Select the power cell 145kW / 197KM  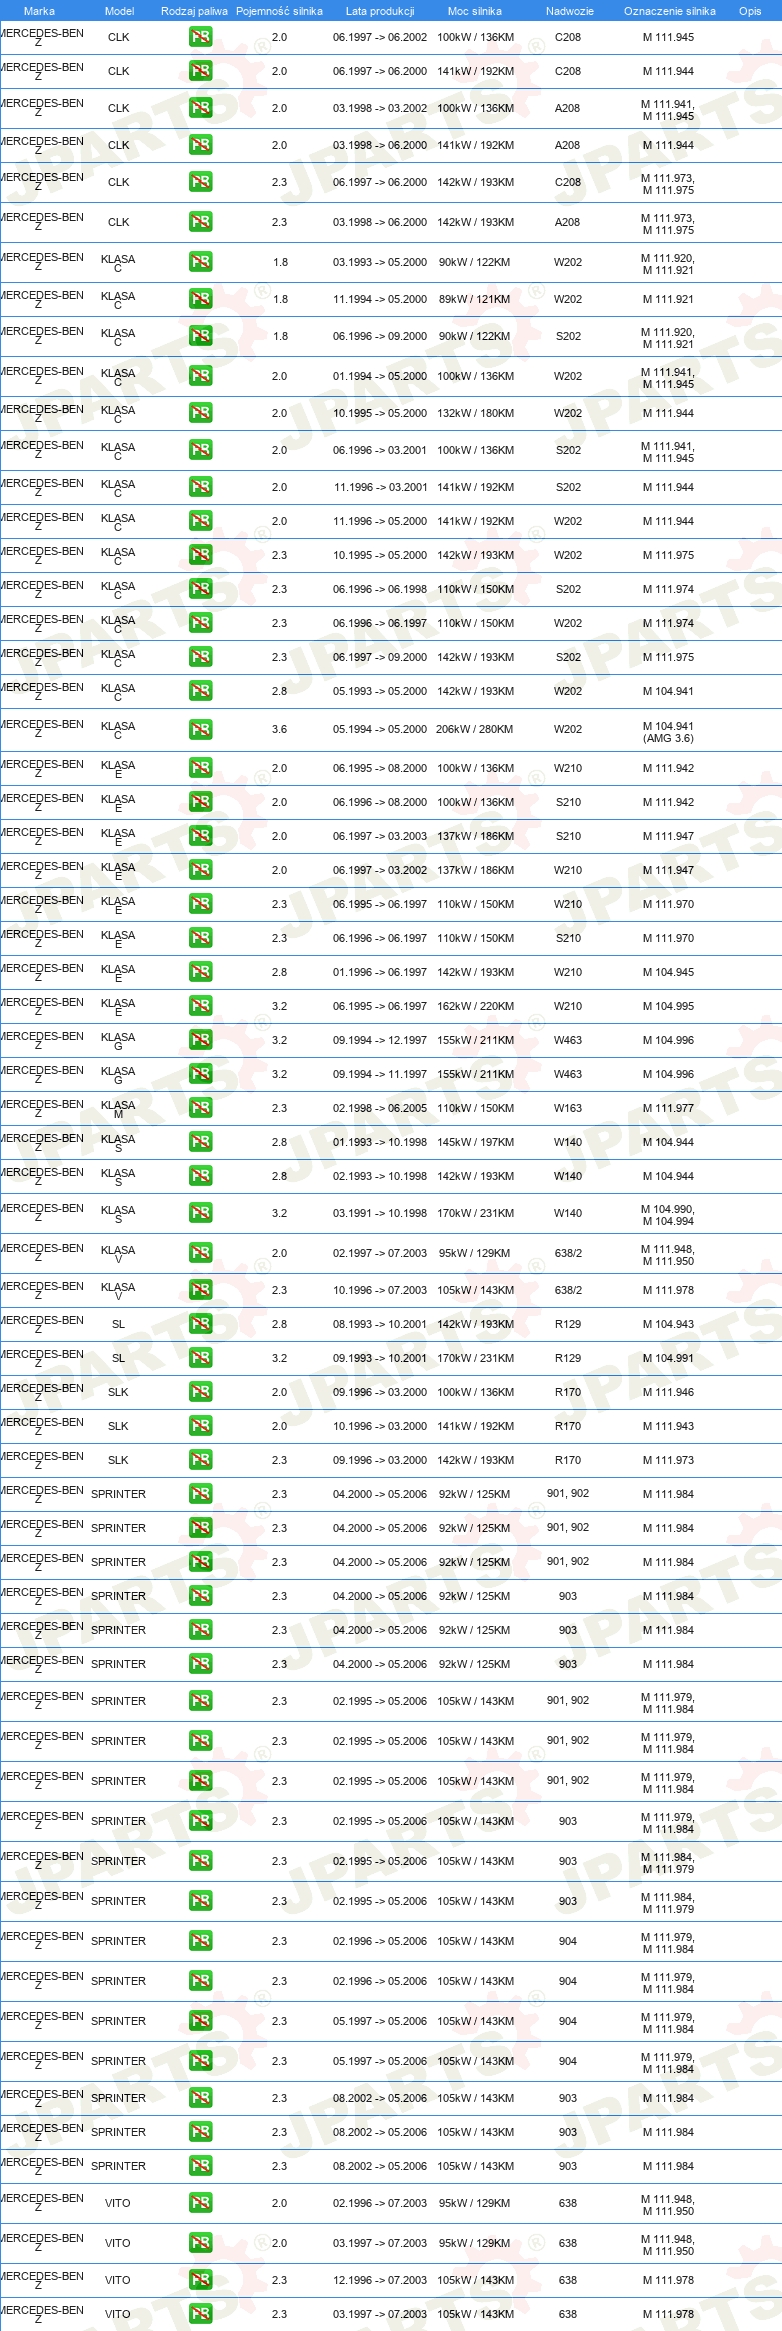pos(476,1142)
